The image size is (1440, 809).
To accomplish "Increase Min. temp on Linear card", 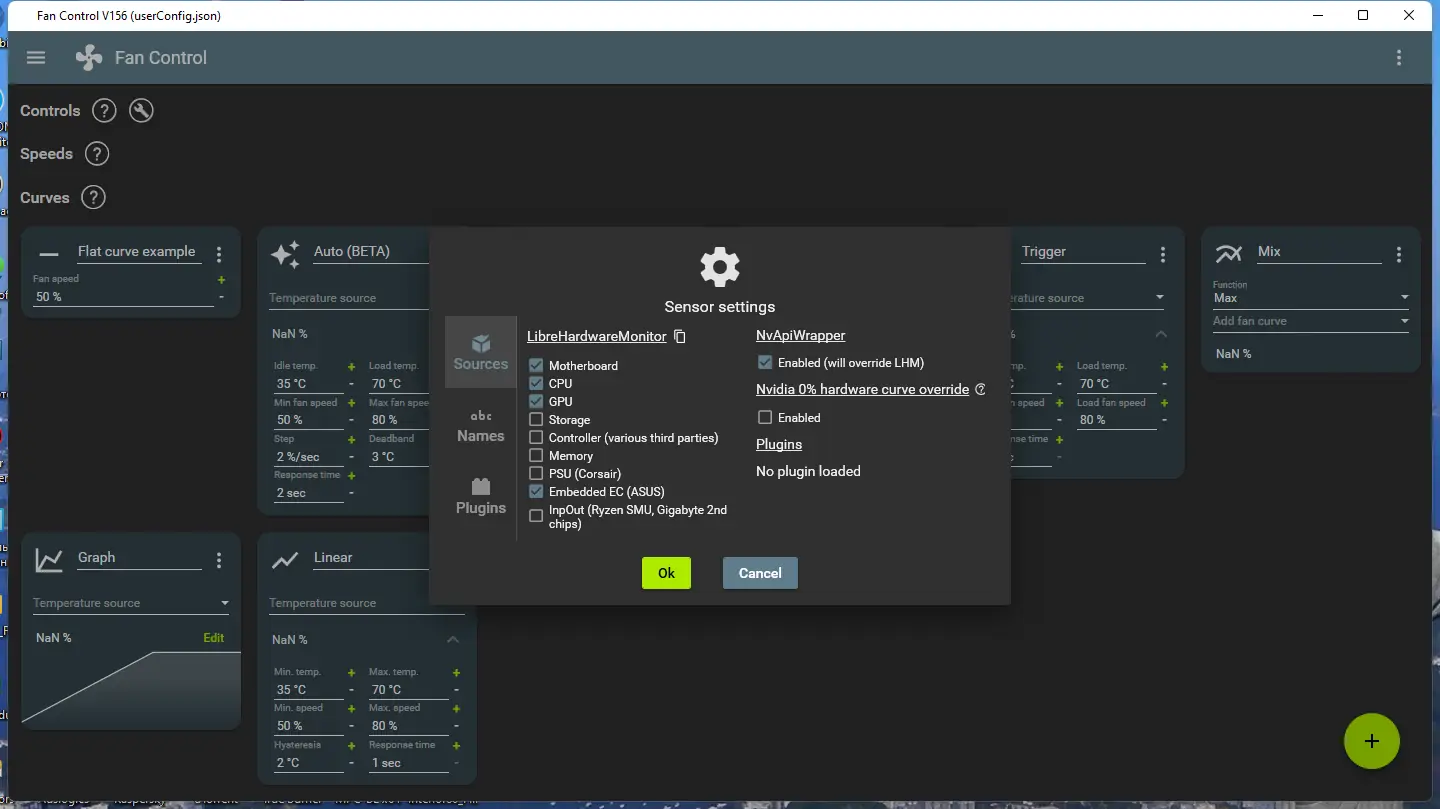I will pos(351,673).
